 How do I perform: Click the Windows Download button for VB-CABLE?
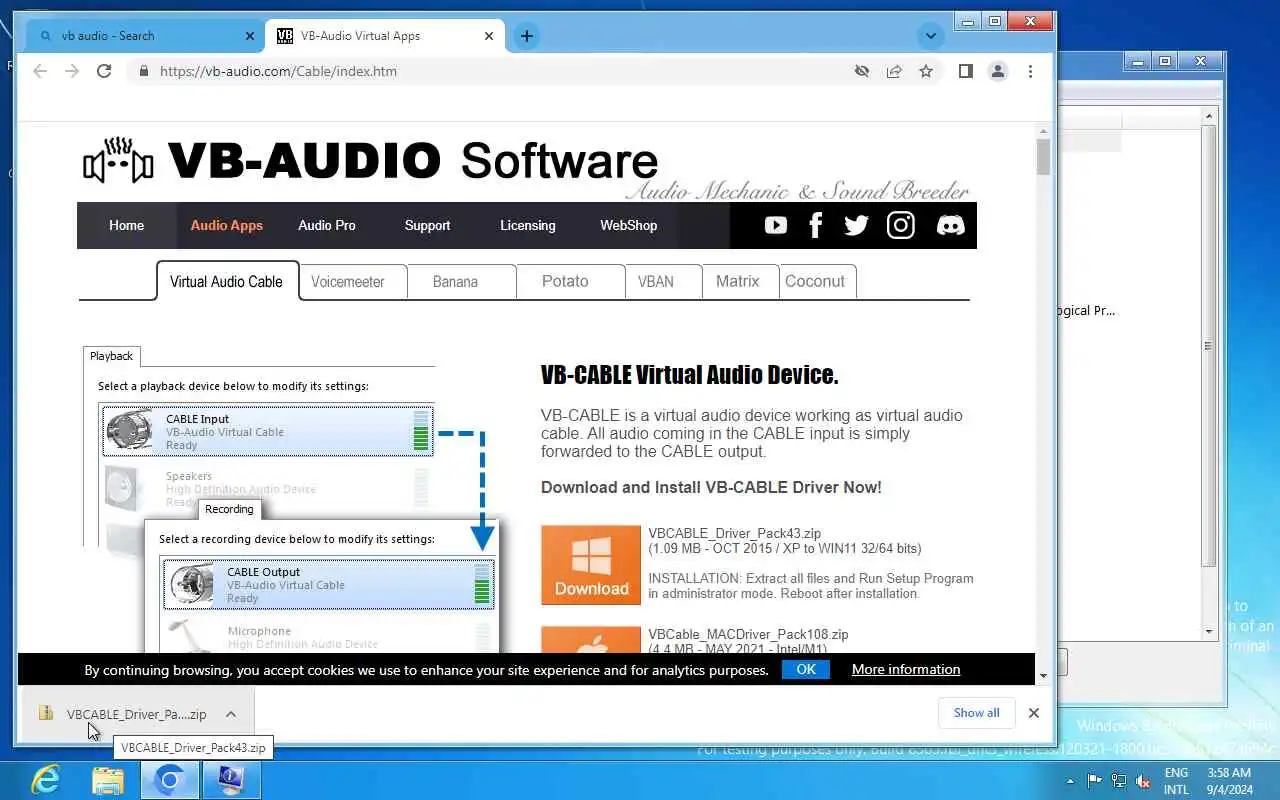(591, 565)
